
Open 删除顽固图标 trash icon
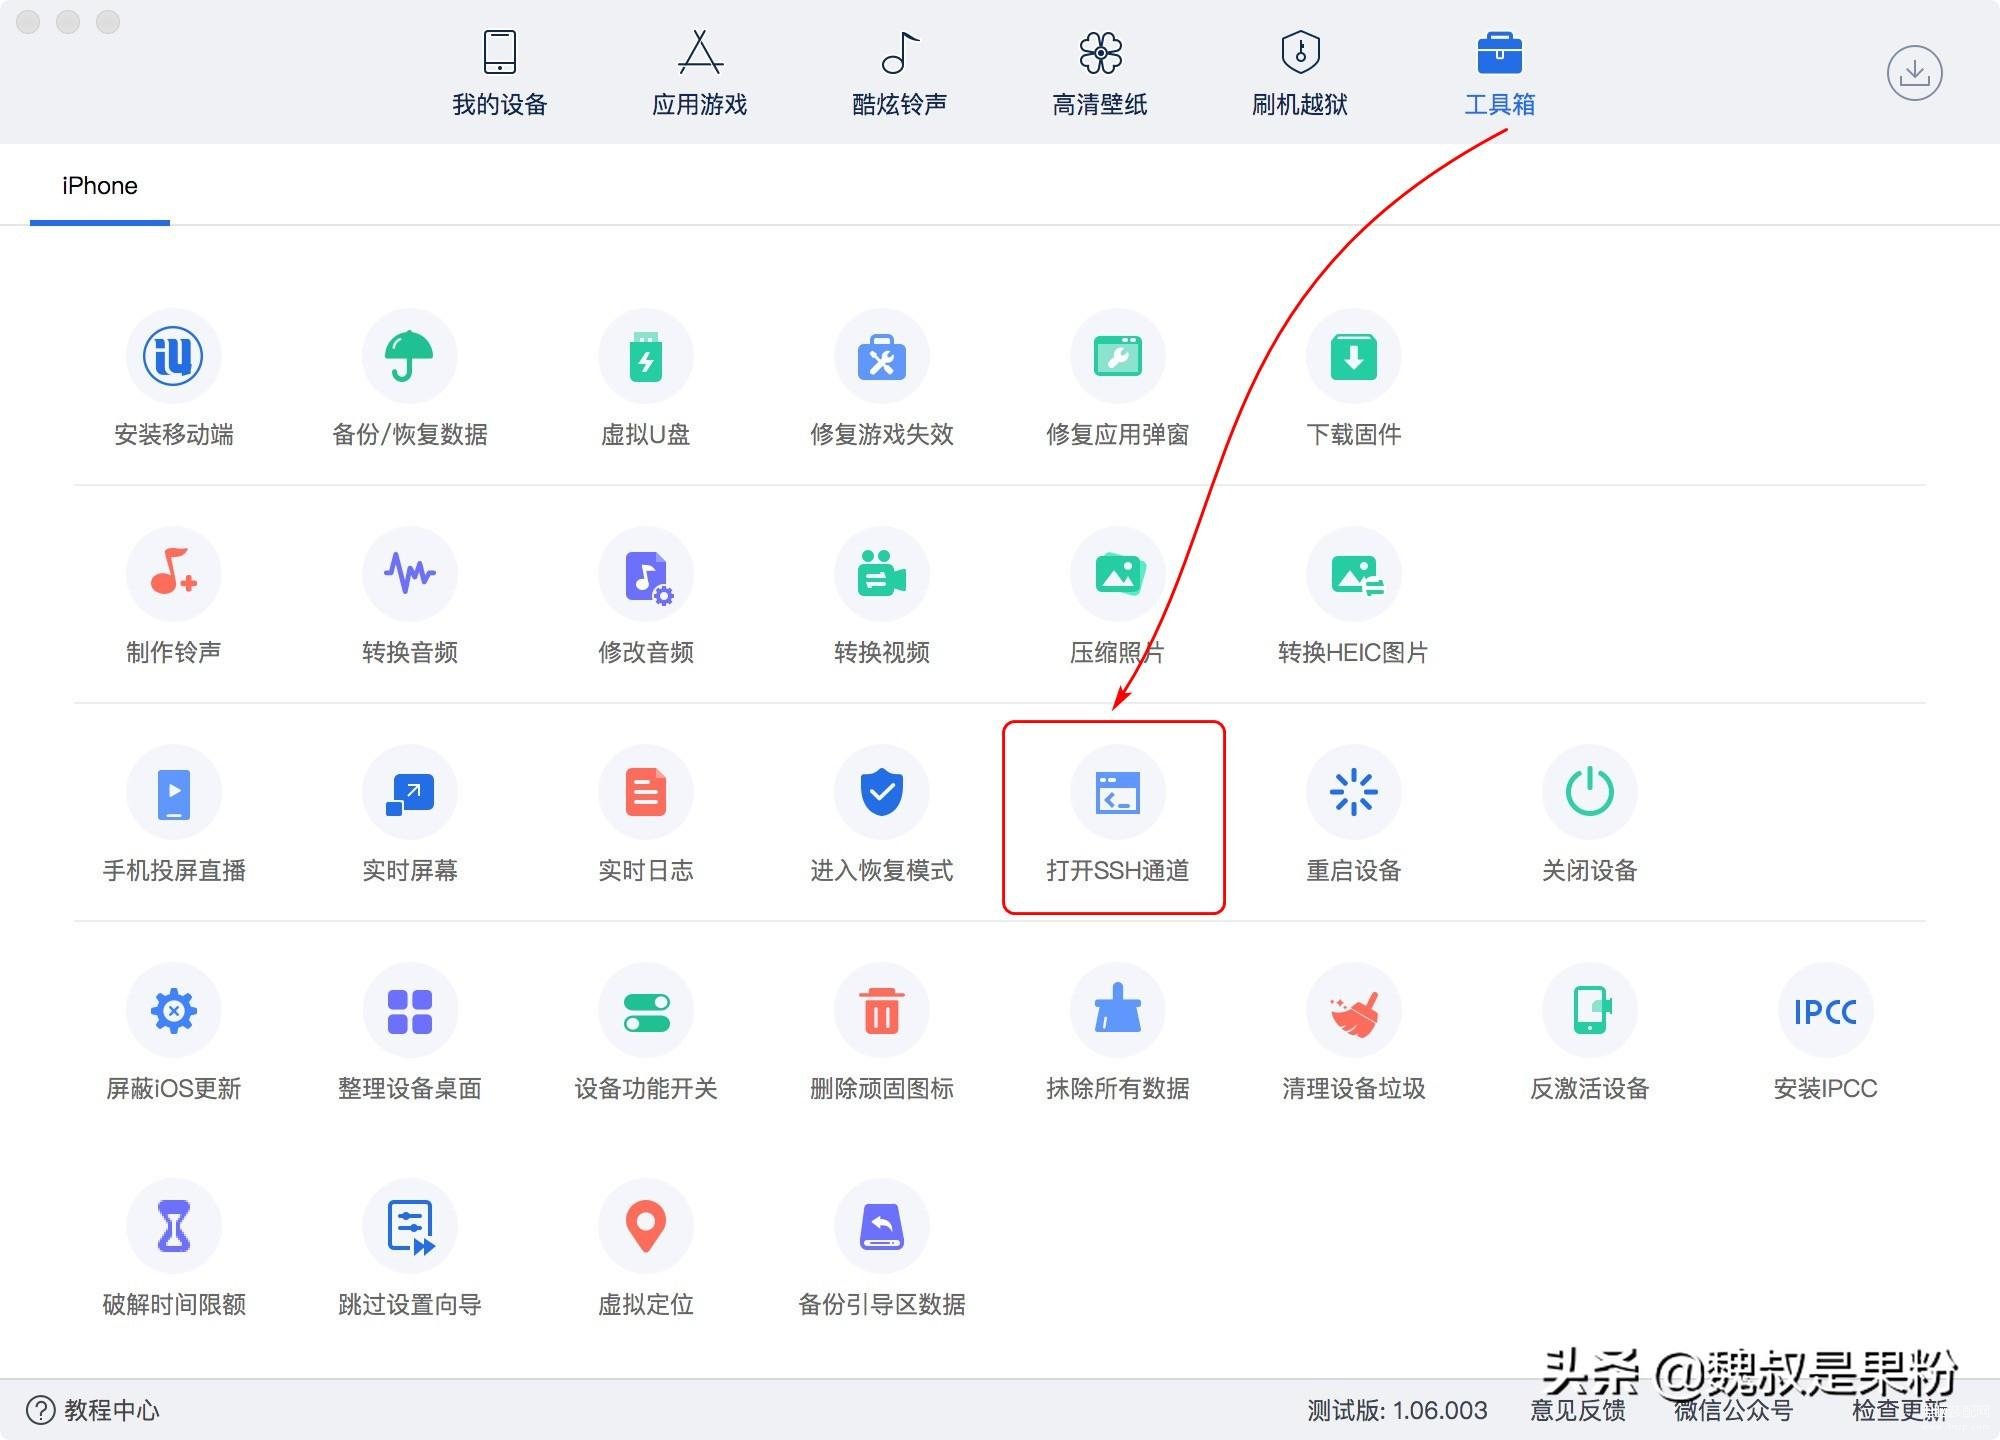click(882, 1010)
